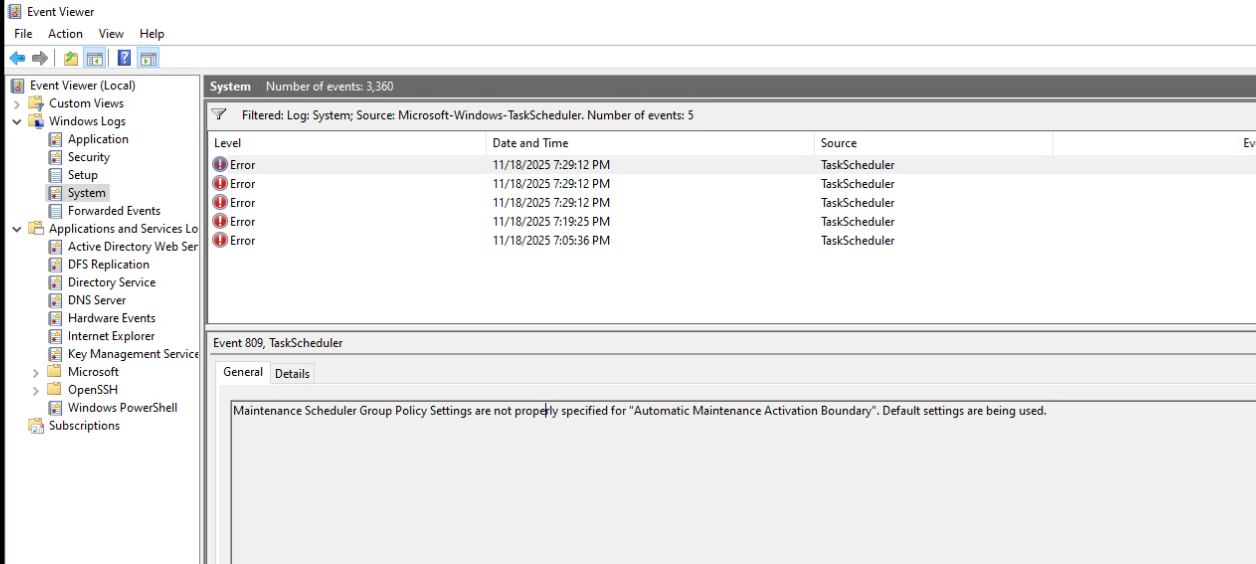Click the System log icon in the tree
Image resolution: width=1256 pixels, height=564 pixels.
pyautogui.click(x=55, y=193)
